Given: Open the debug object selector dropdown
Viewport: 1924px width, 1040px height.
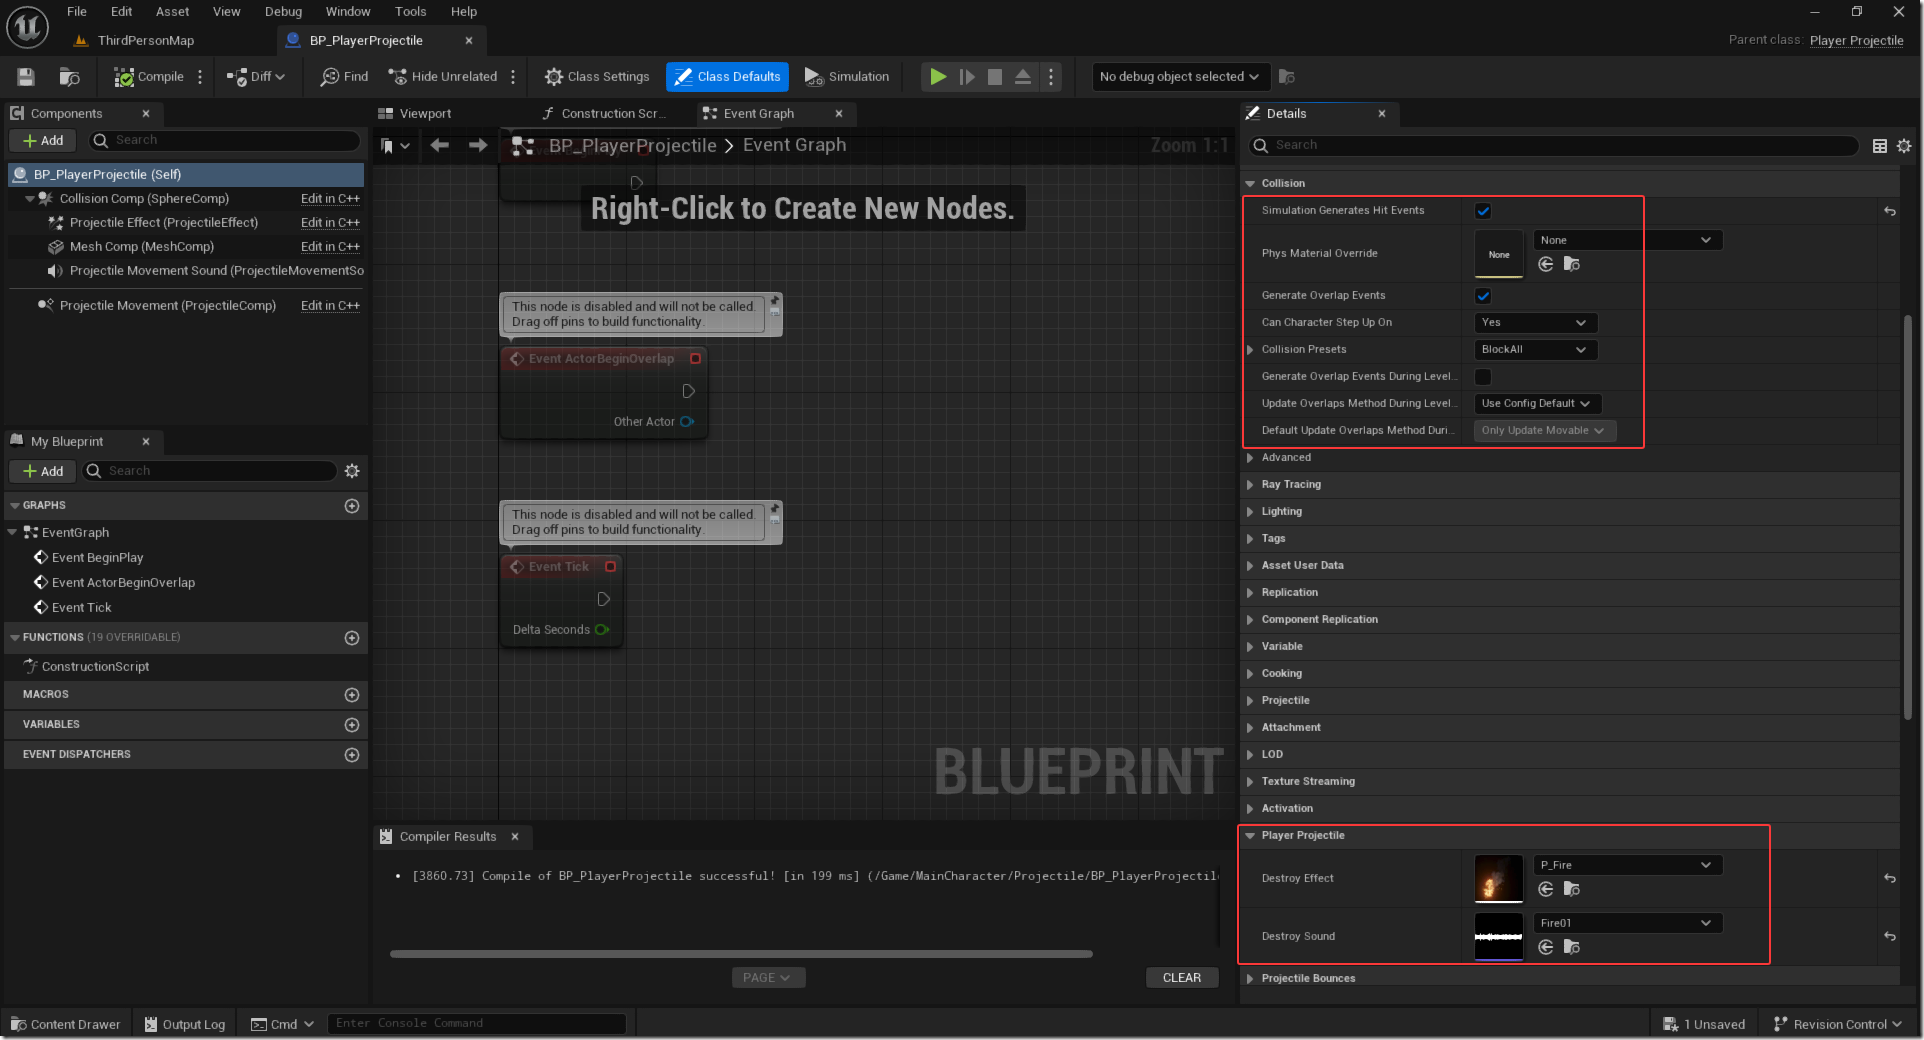Looking at the screenshot, I should point(1180,77).
